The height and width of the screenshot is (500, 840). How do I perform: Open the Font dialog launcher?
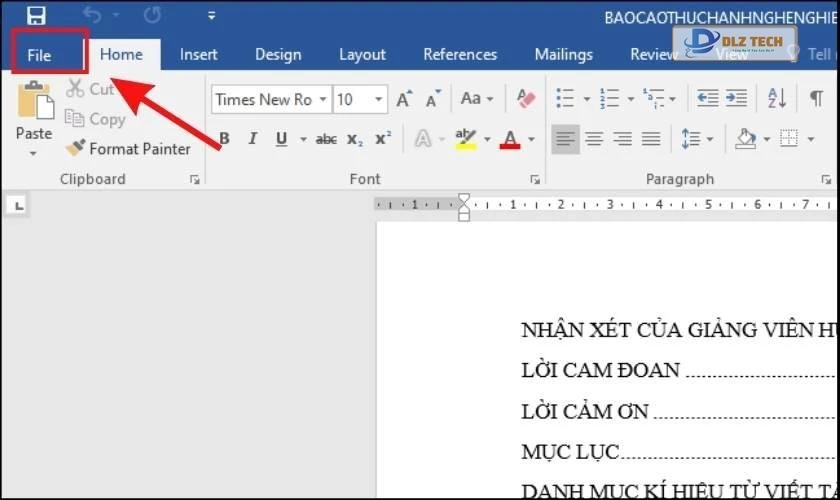(x=535, y=180)
